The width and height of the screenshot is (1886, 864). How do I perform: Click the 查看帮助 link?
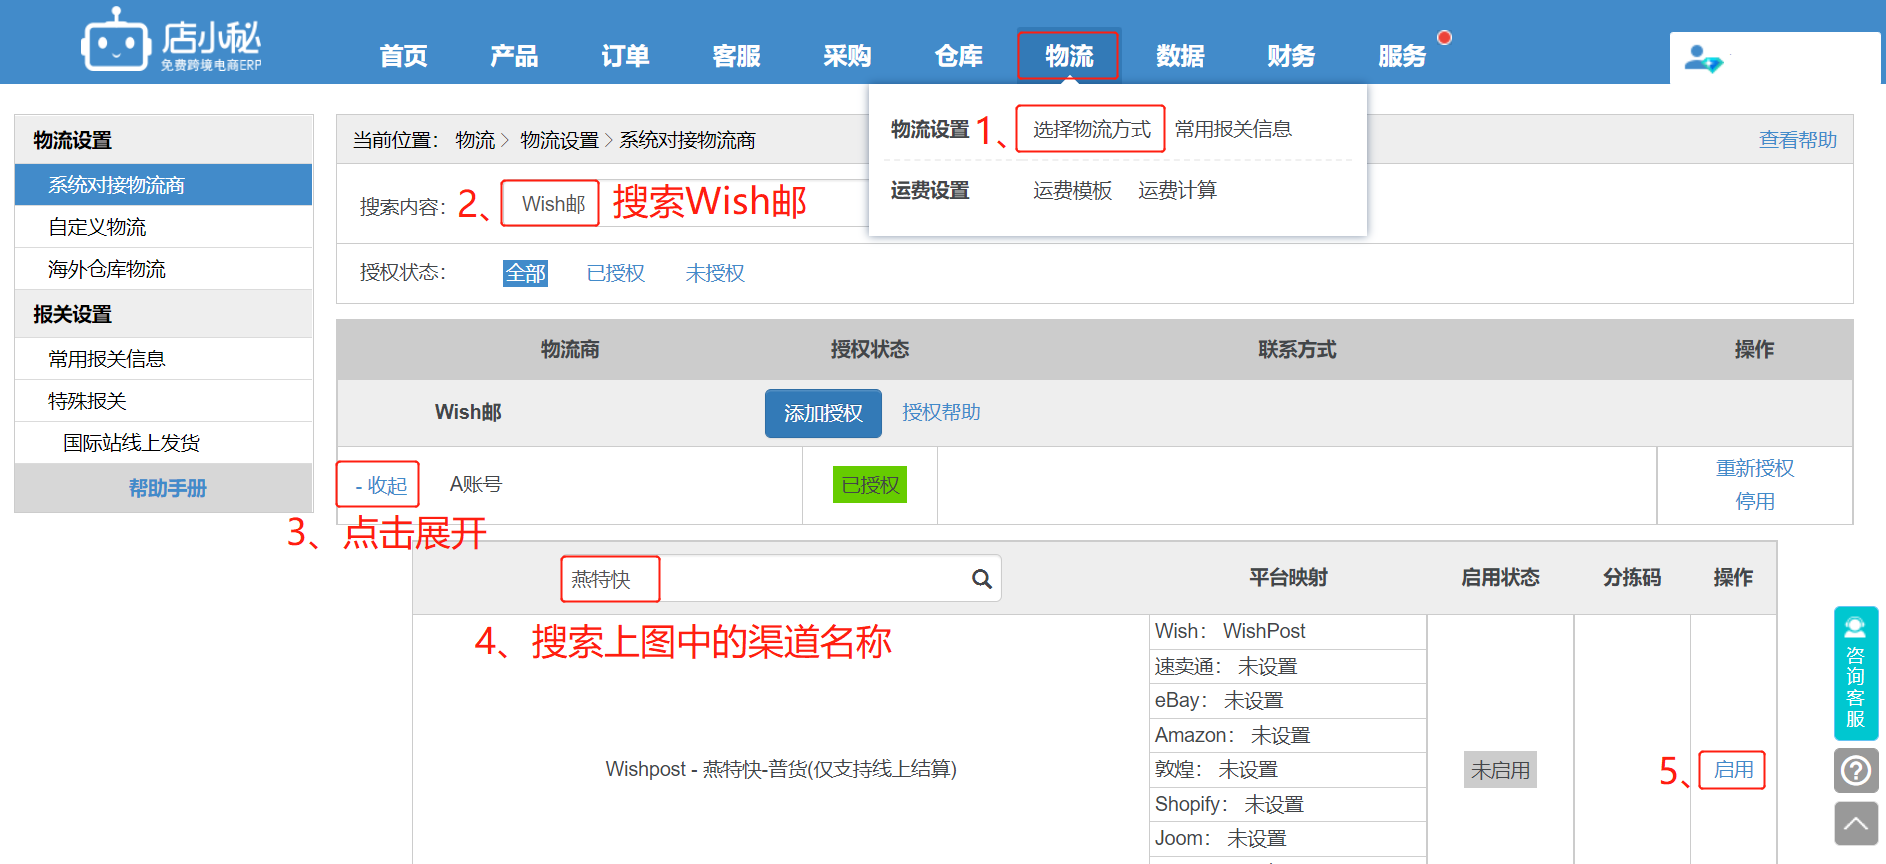pos(1798,140)
